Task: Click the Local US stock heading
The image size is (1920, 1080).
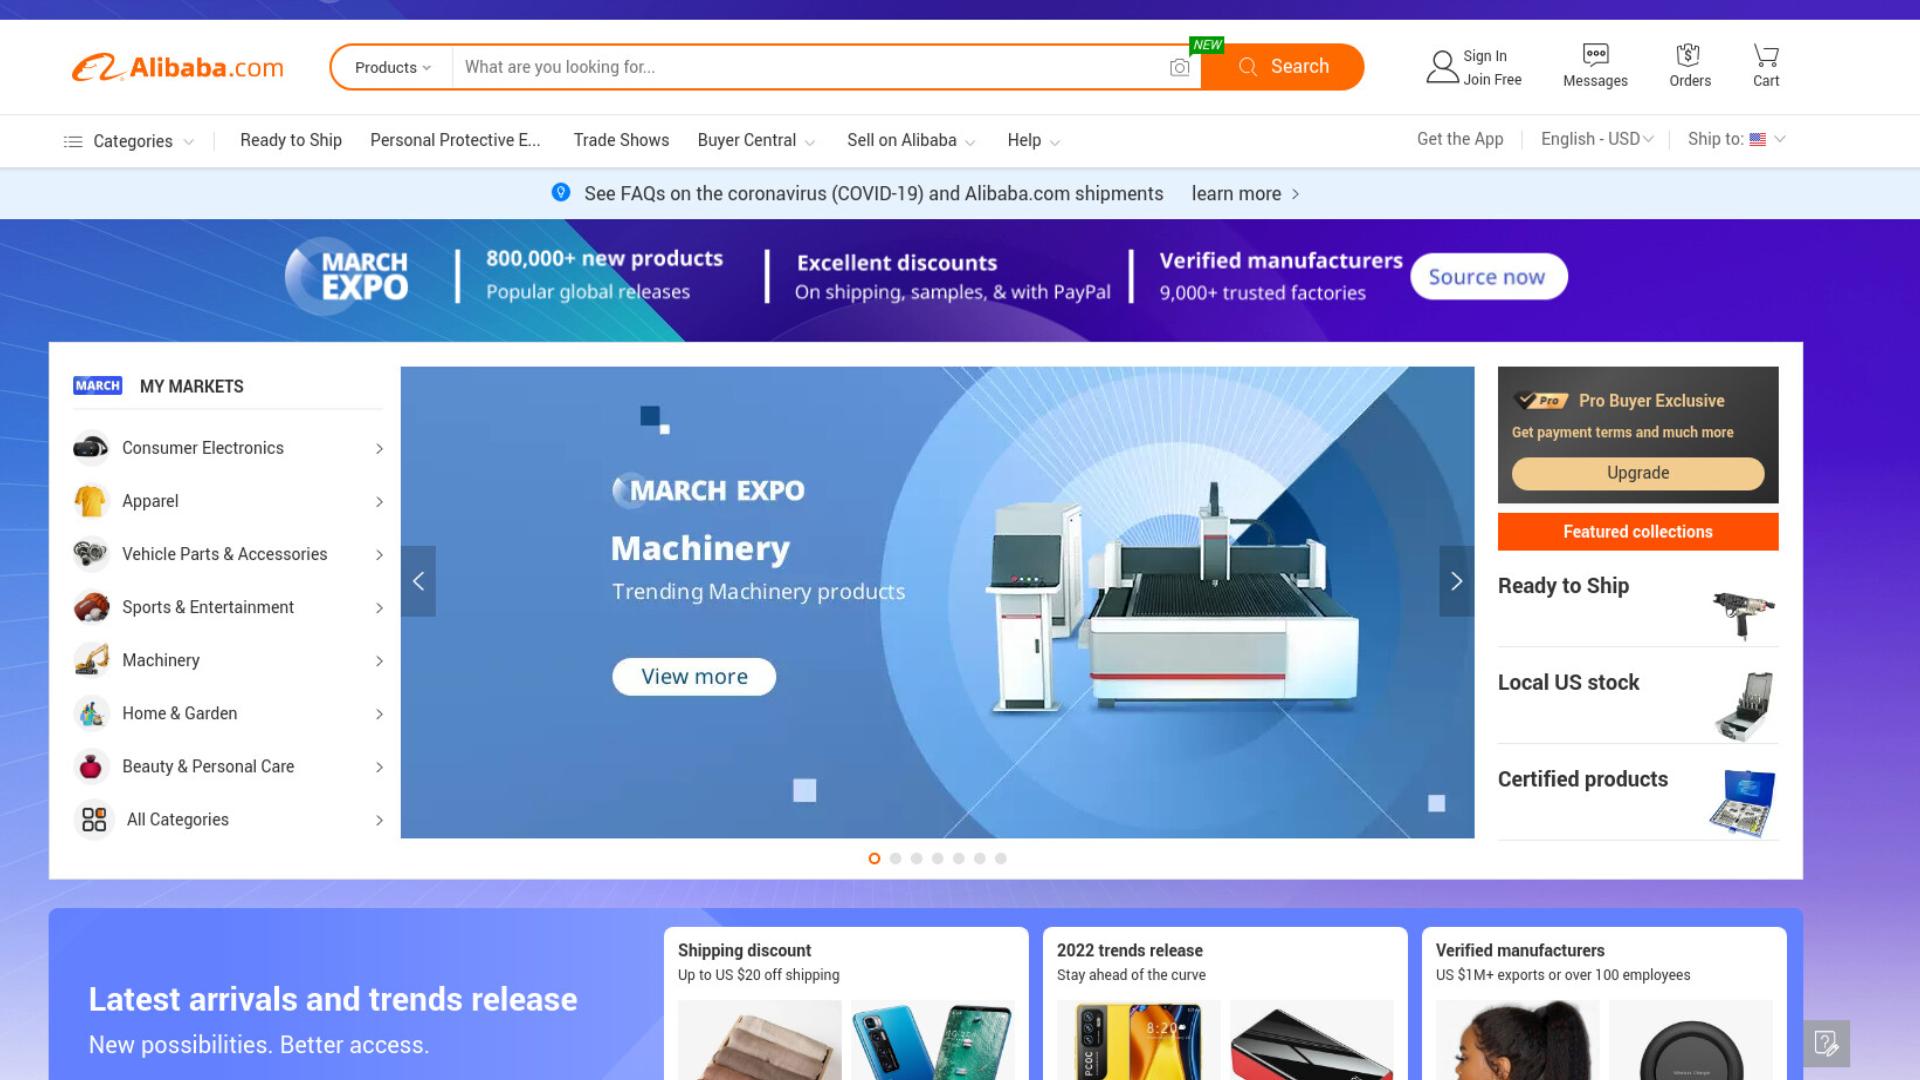Action: (x=1568, y=683)
